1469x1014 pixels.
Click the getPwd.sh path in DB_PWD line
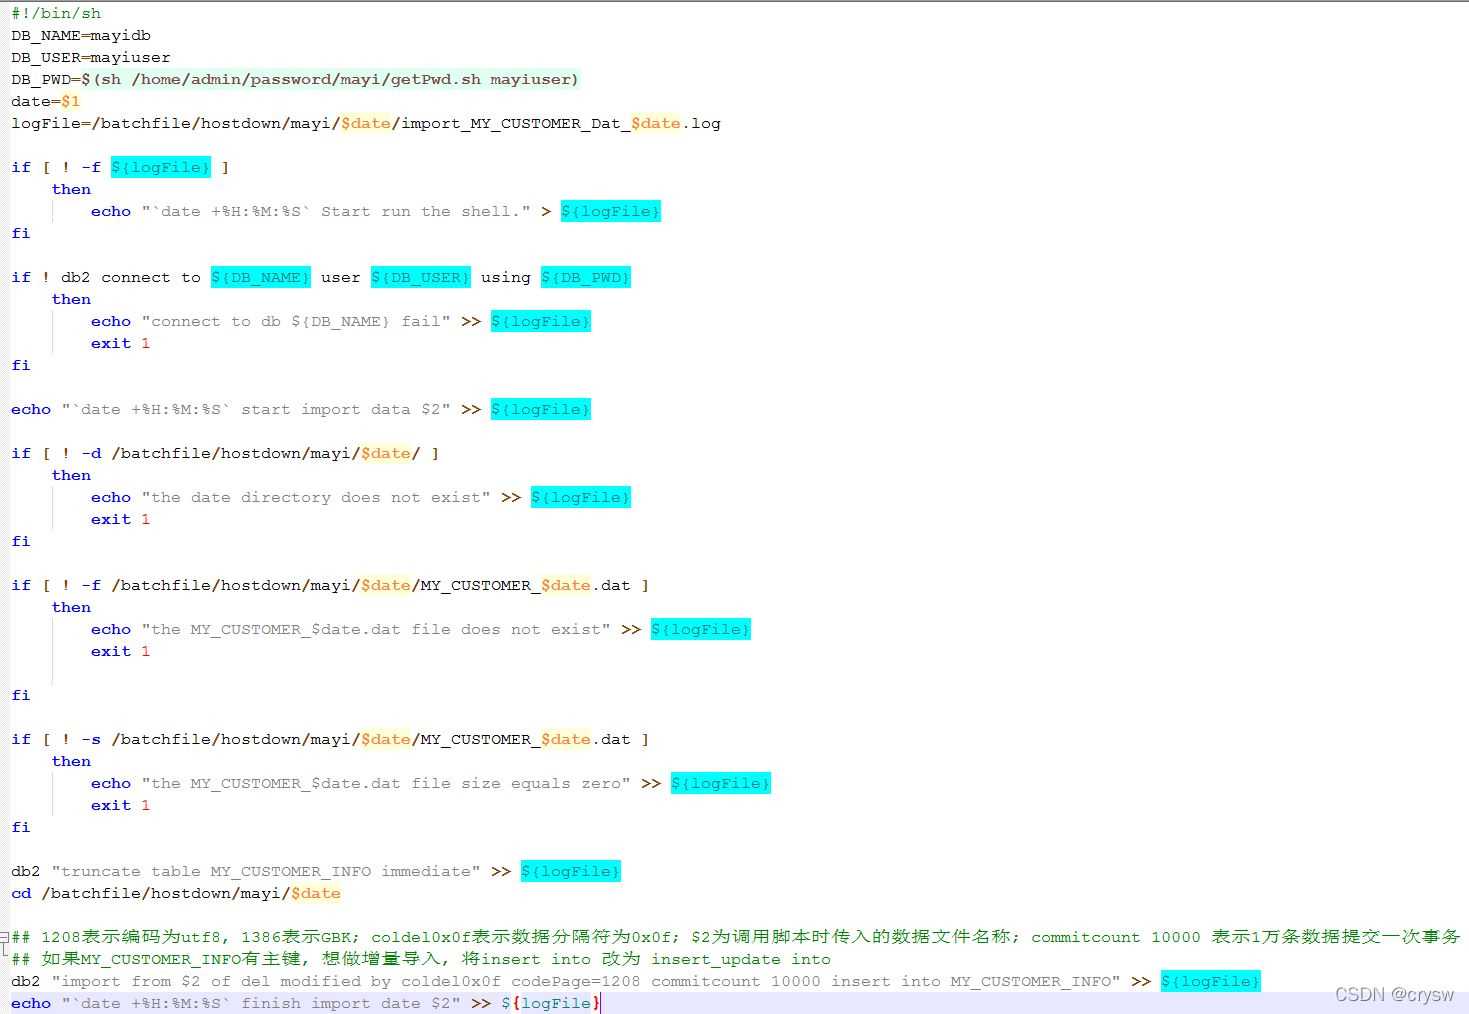[x=306, y=79]
